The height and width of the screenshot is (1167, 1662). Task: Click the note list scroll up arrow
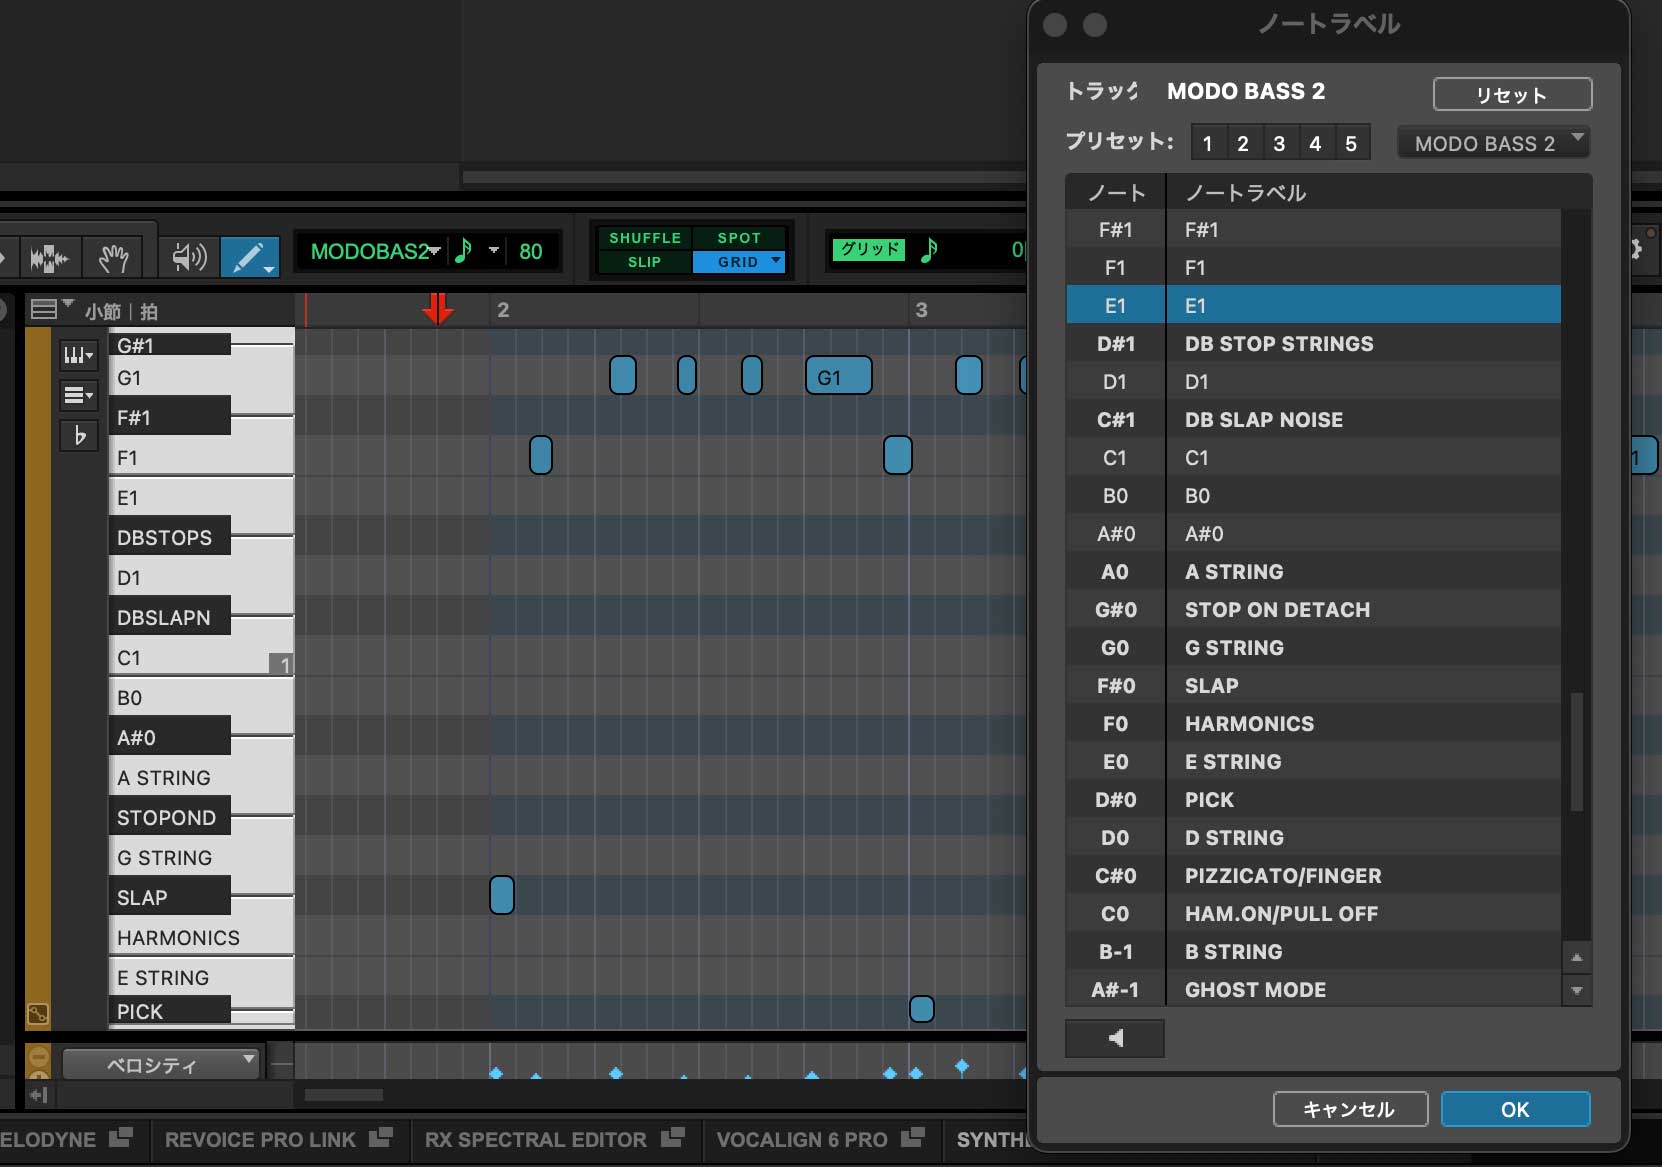(1577, 957)
